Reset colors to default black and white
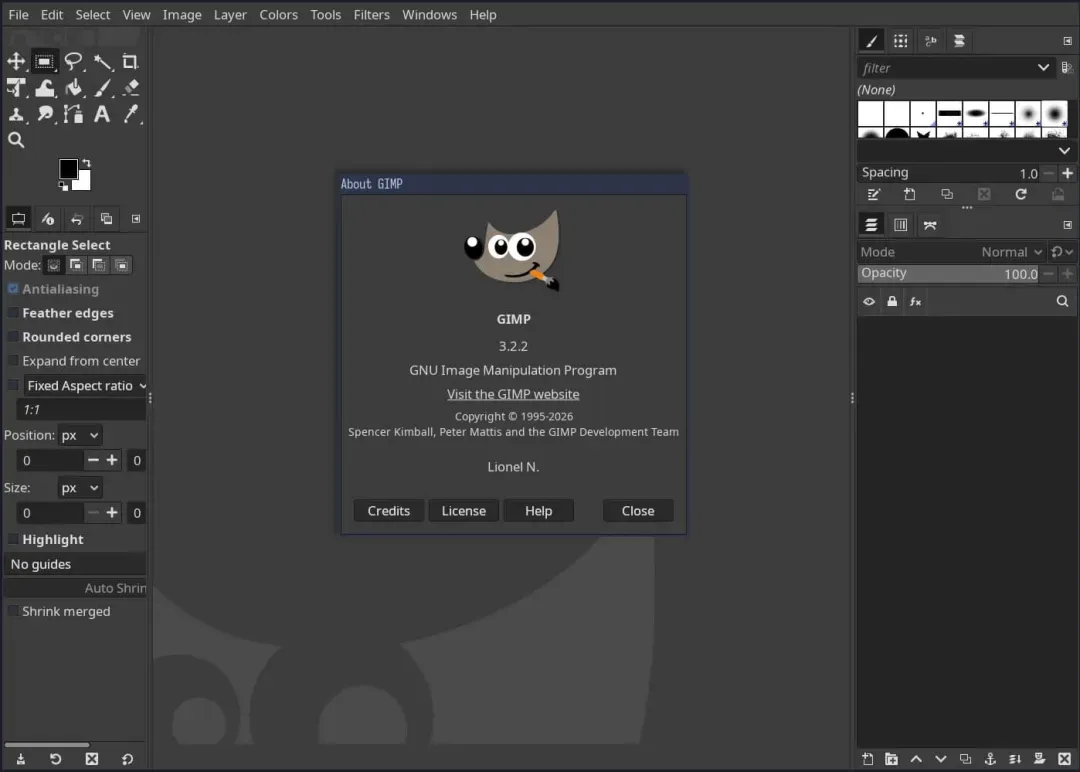Screen dimensions: 1080x772 (63, 186)
